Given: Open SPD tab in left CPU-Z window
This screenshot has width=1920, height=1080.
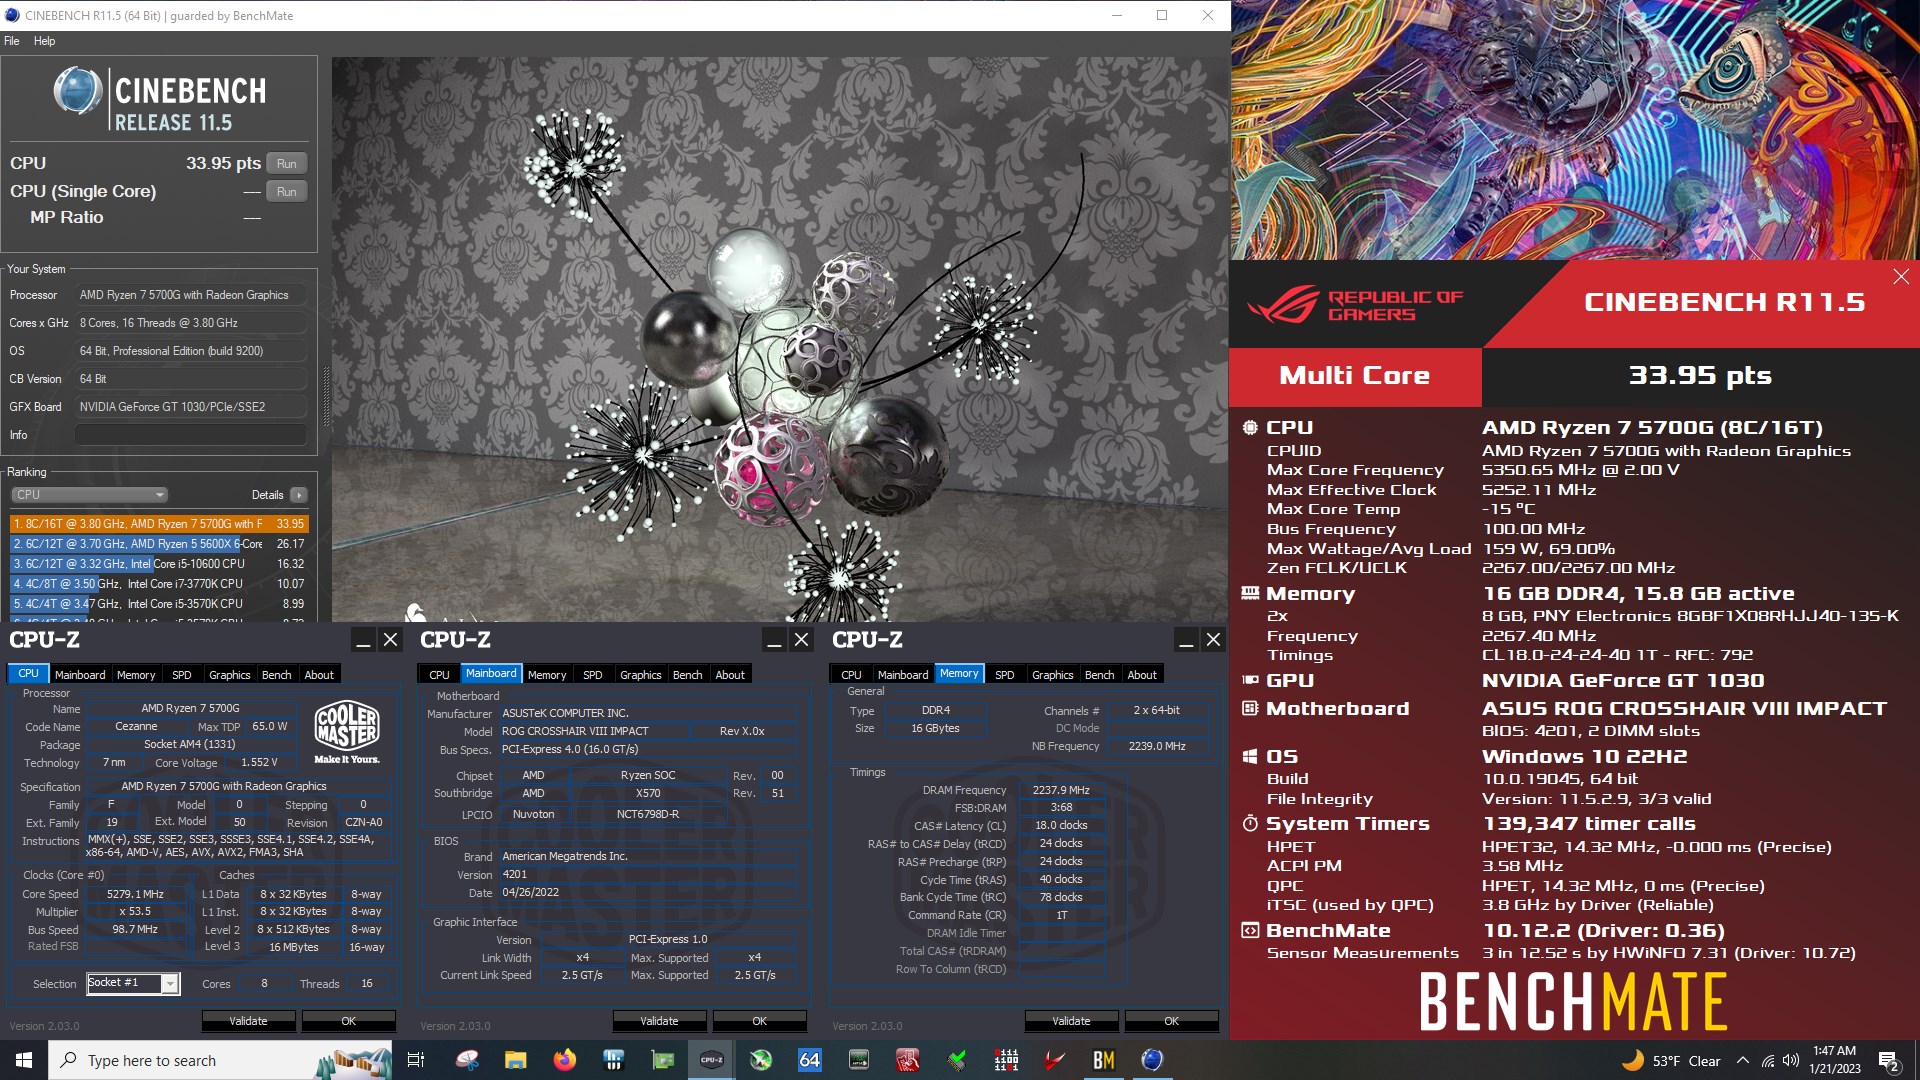Looking at the screenshot, I should [182, 675].
